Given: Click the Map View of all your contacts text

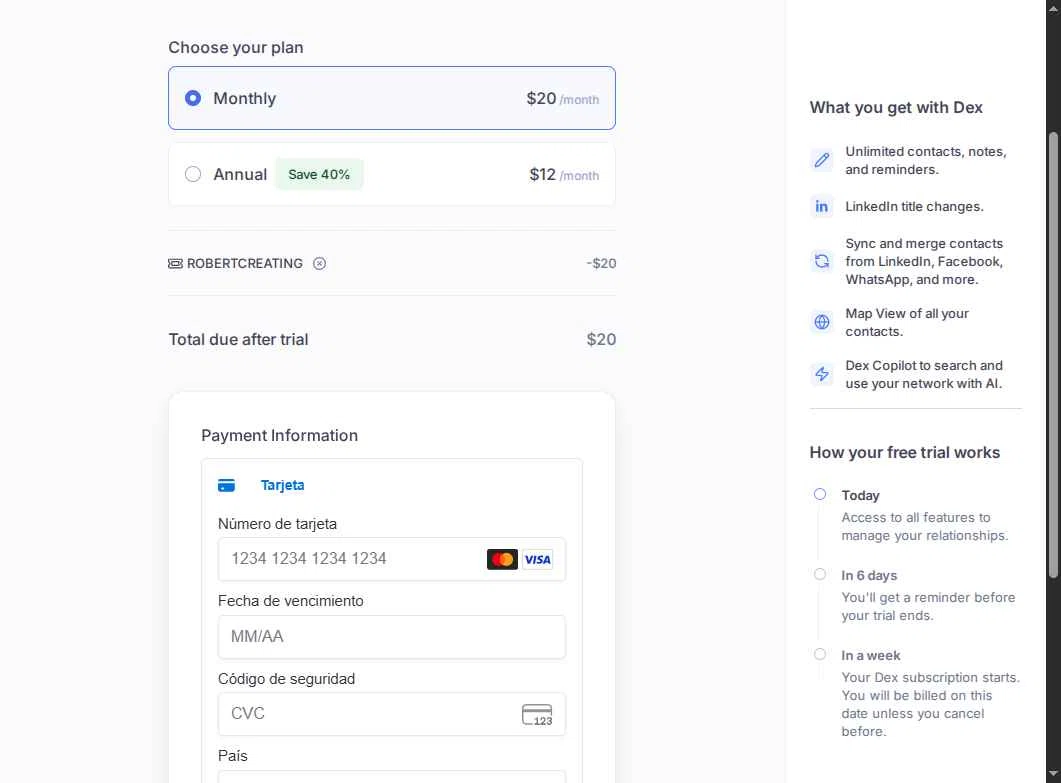Looking at the screenshot, I should click(907, 322).
